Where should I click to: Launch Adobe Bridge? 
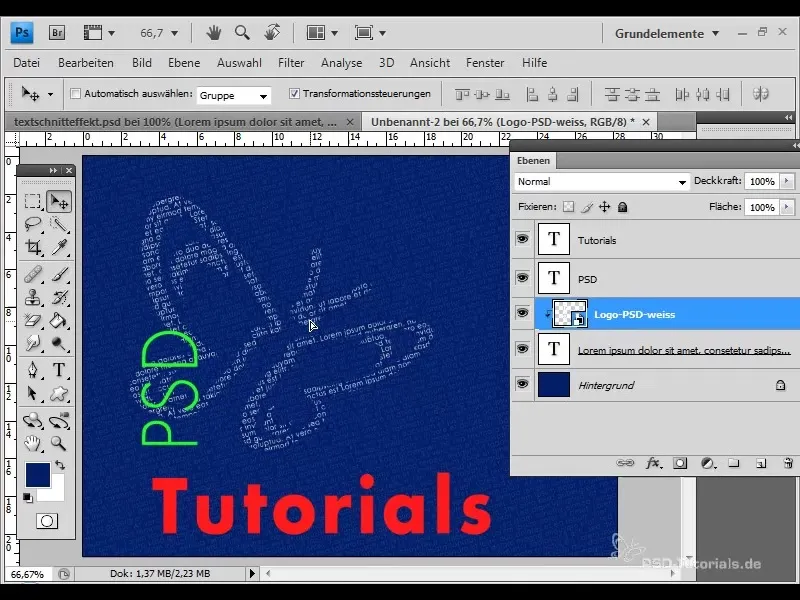click(x=57, y=33)
